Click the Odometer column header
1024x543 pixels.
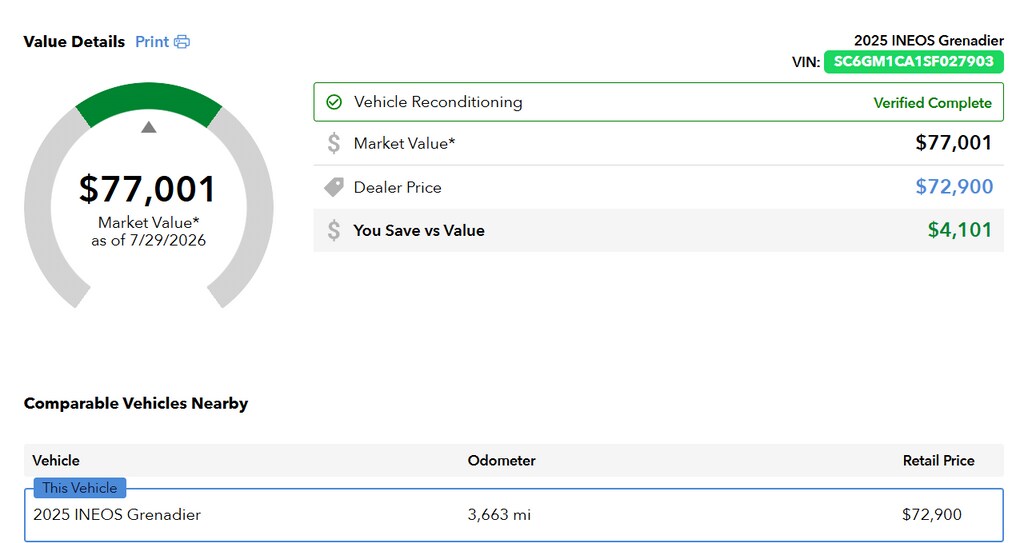pyautogui.click(x=502, y=461)
